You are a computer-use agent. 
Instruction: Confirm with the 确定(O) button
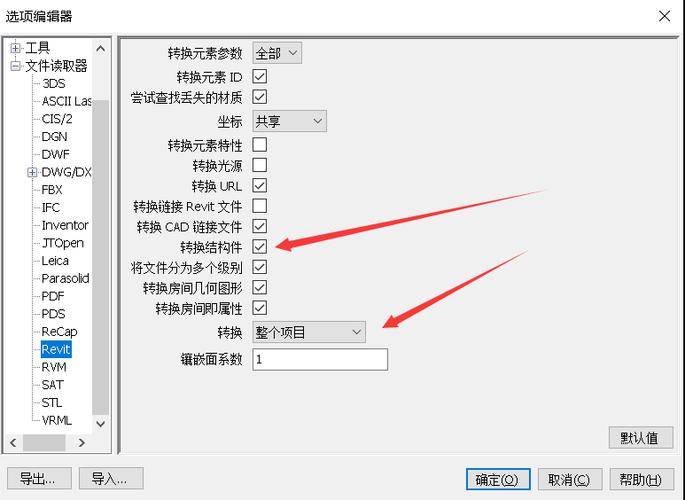click(498, 479)
